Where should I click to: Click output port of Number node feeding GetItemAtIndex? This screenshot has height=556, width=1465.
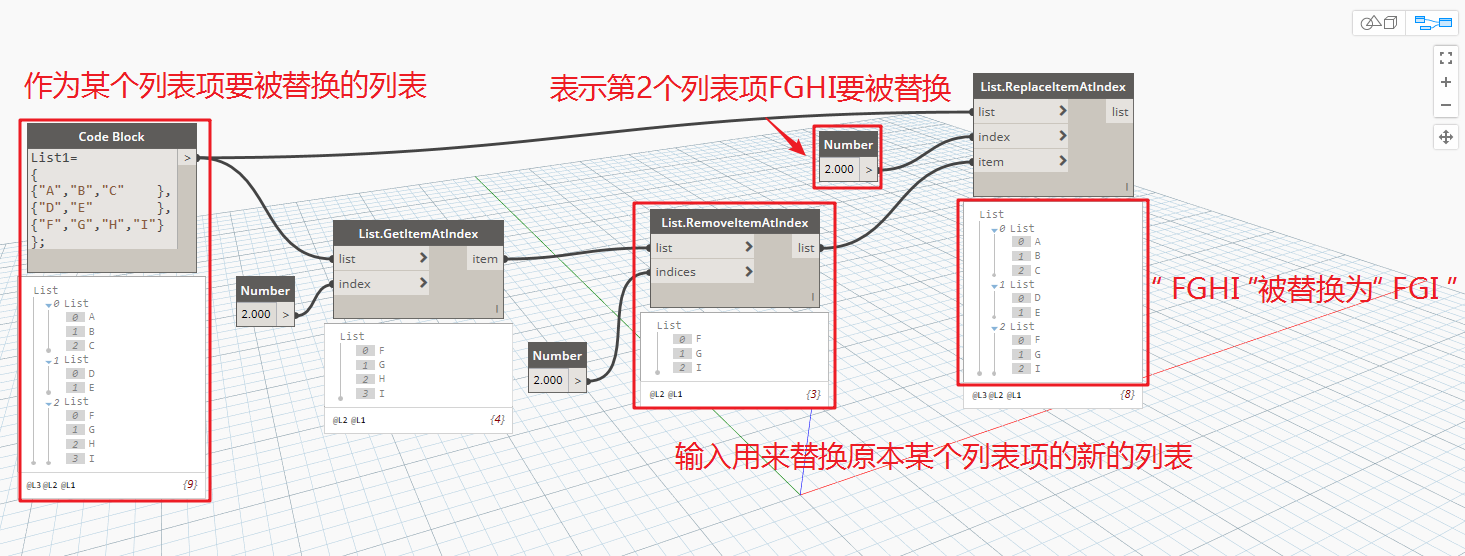pyautogui.click(x=285, y=314)
